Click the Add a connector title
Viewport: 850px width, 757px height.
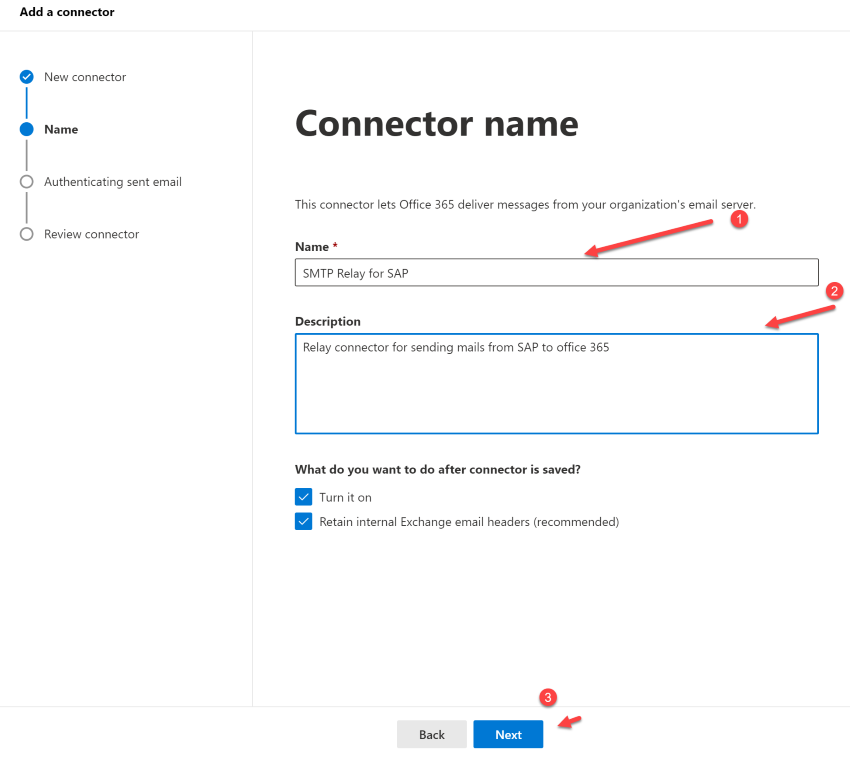coord(67,12)
